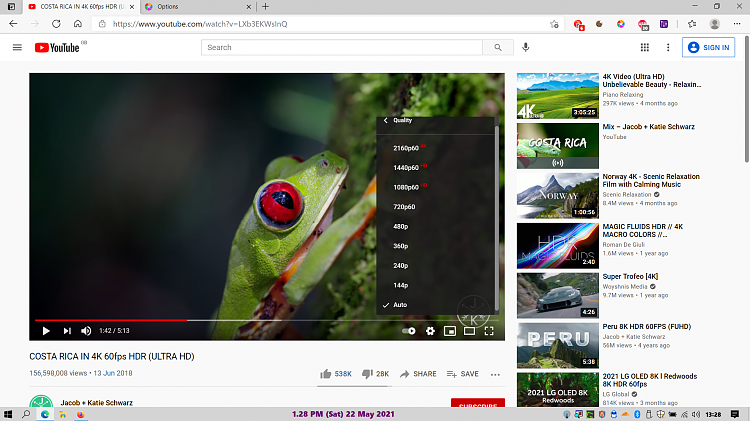Toggle the autoplay switch in player
Image resolution: width=750 pixels, height=421 pixels.
pos(409,331)
